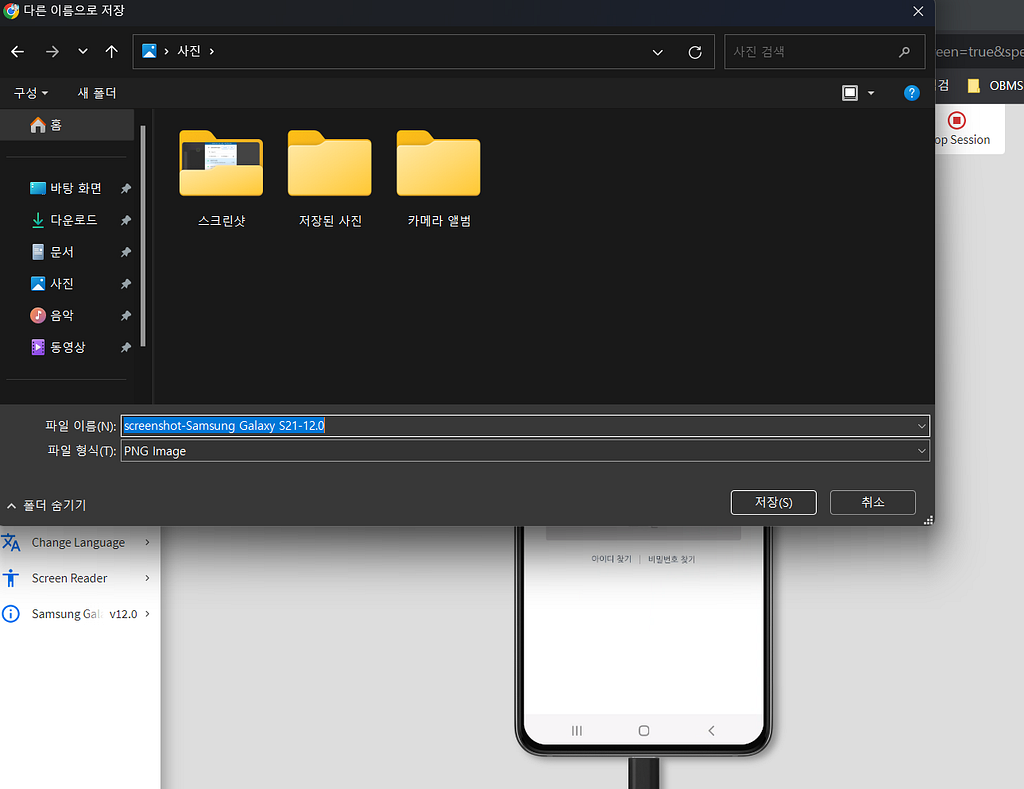Click the 저장(S) button
This screenshot has height=789, width=1024.
773,502
